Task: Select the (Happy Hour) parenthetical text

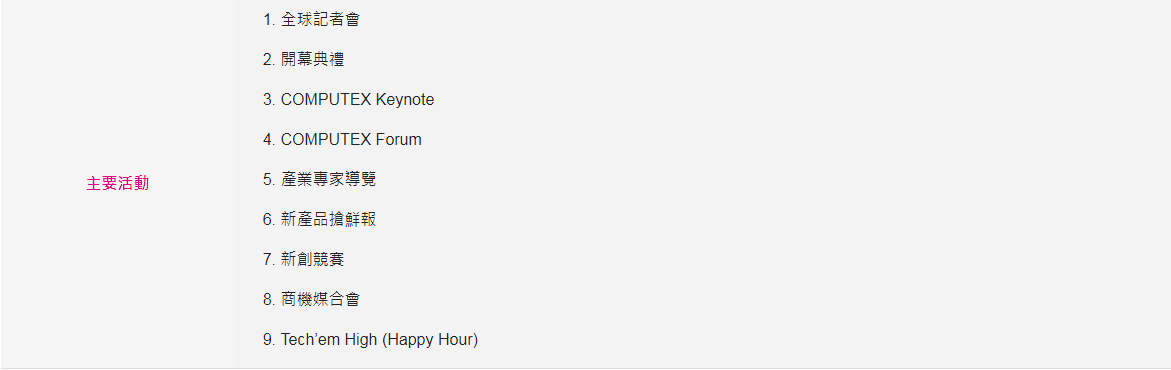Action: click(430, 340)
